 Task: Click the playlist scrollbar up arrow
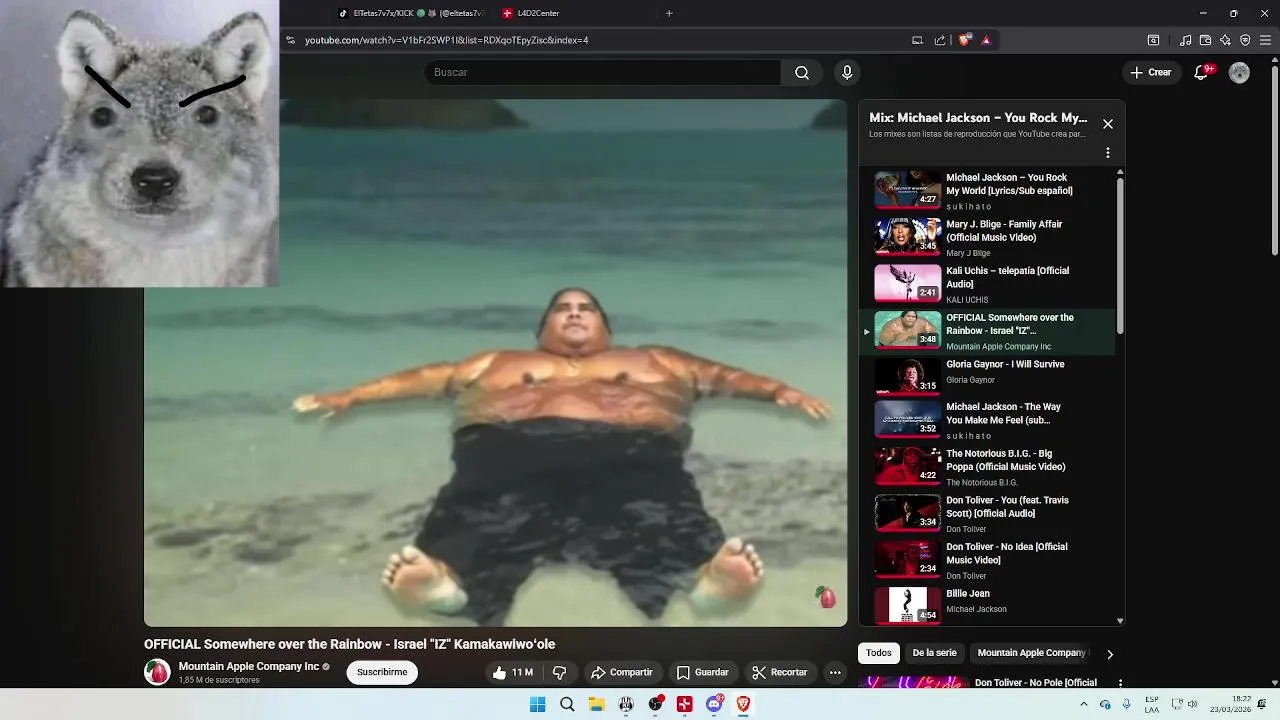click(1120, 172)
